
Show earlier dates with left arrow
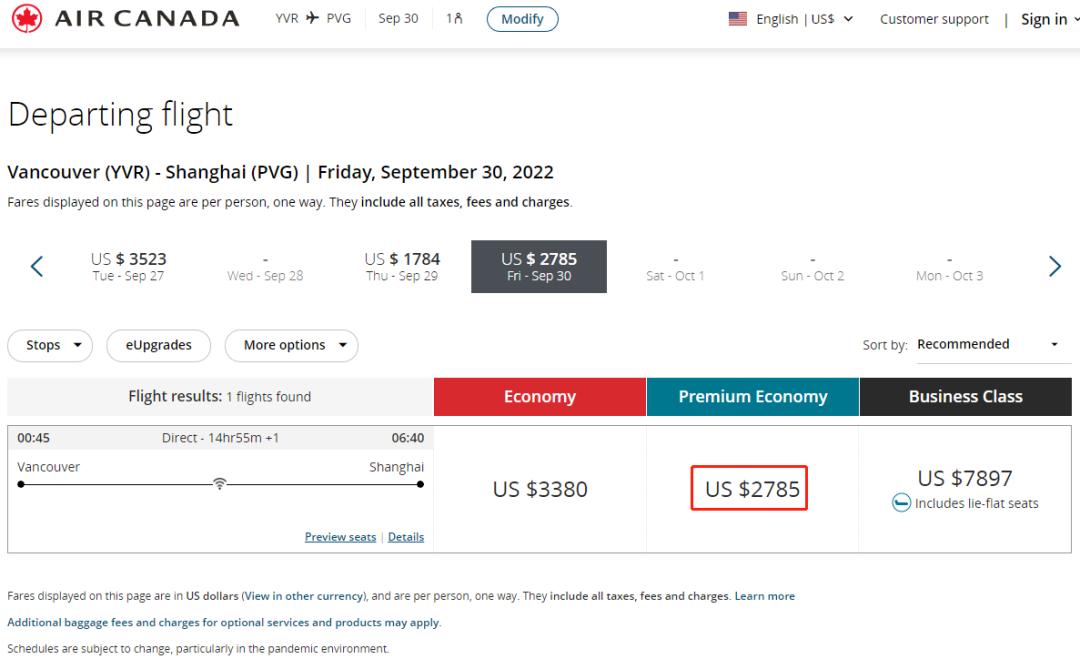click(x=37, y=266)
